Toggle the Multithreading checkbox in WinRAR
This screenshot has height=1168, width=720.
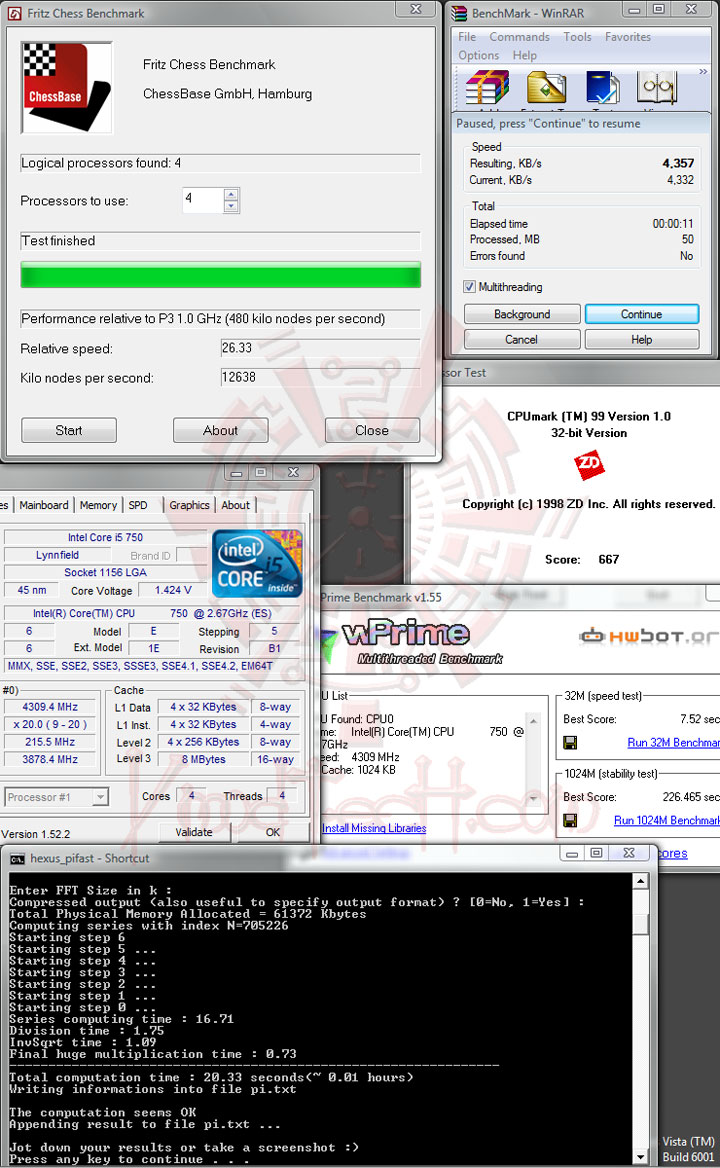tap(469, 287)
